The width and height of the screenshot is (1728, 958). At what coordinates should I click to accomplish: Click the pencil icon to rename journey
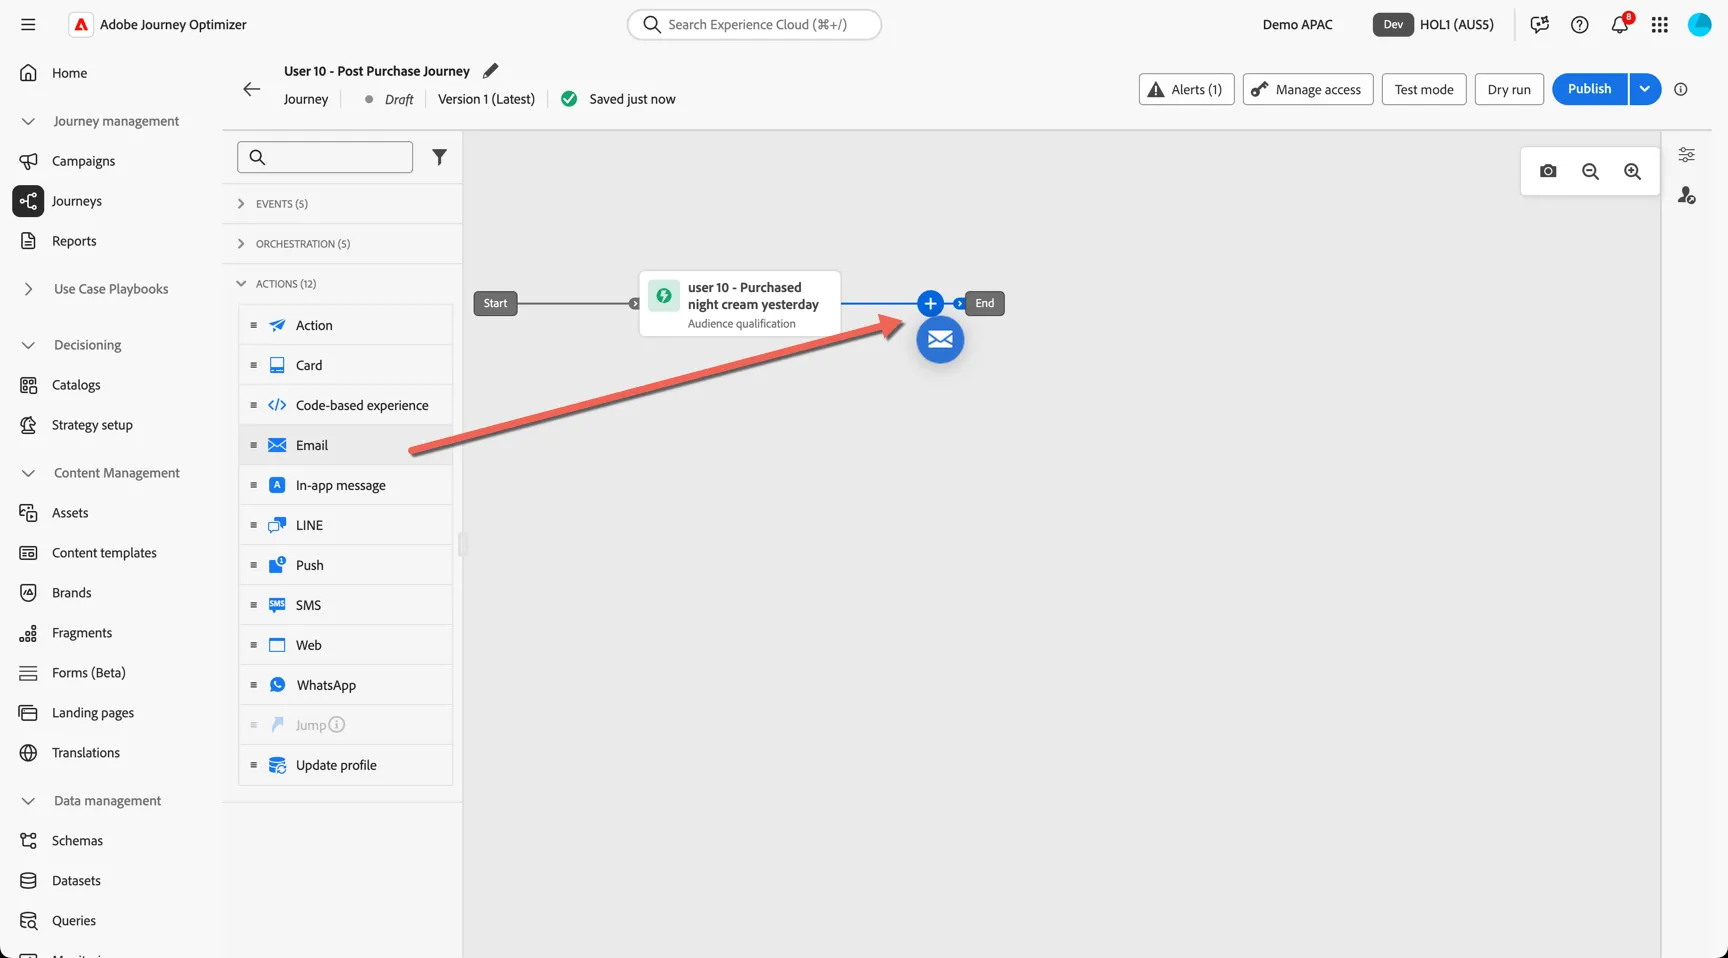coord(490,71)
